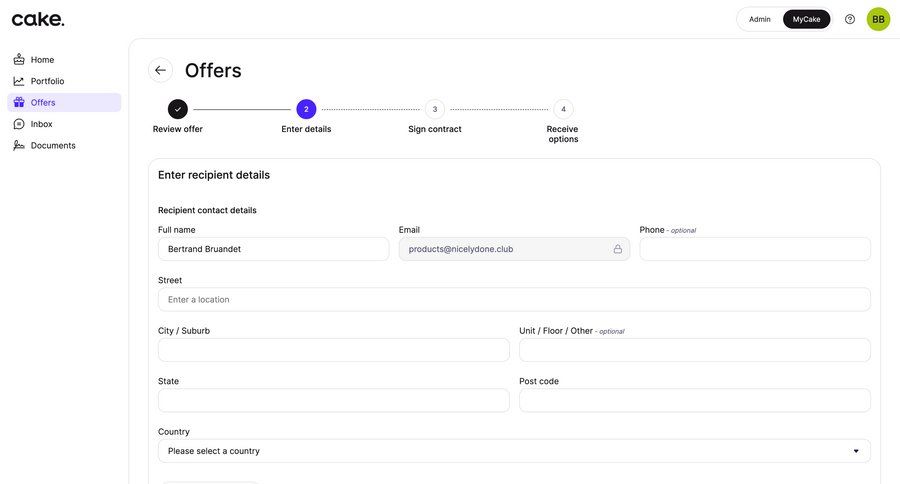Open Inbox in sidebar
The image size is (900, 484).
(64, 124)
